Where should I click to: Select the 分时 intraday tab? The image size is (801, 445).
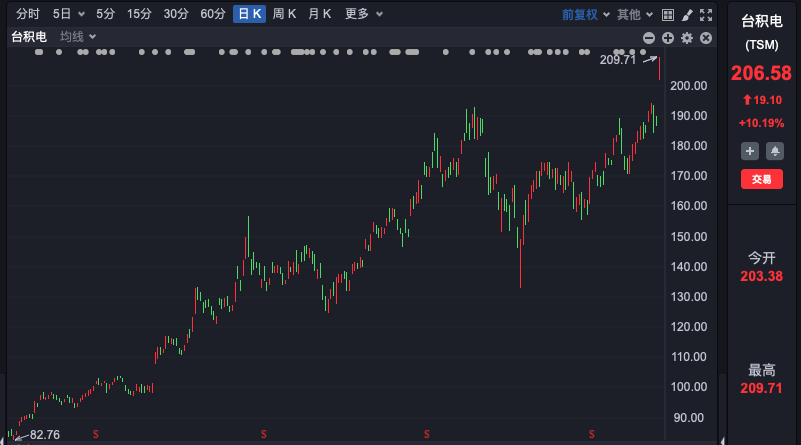pos(28,14)
